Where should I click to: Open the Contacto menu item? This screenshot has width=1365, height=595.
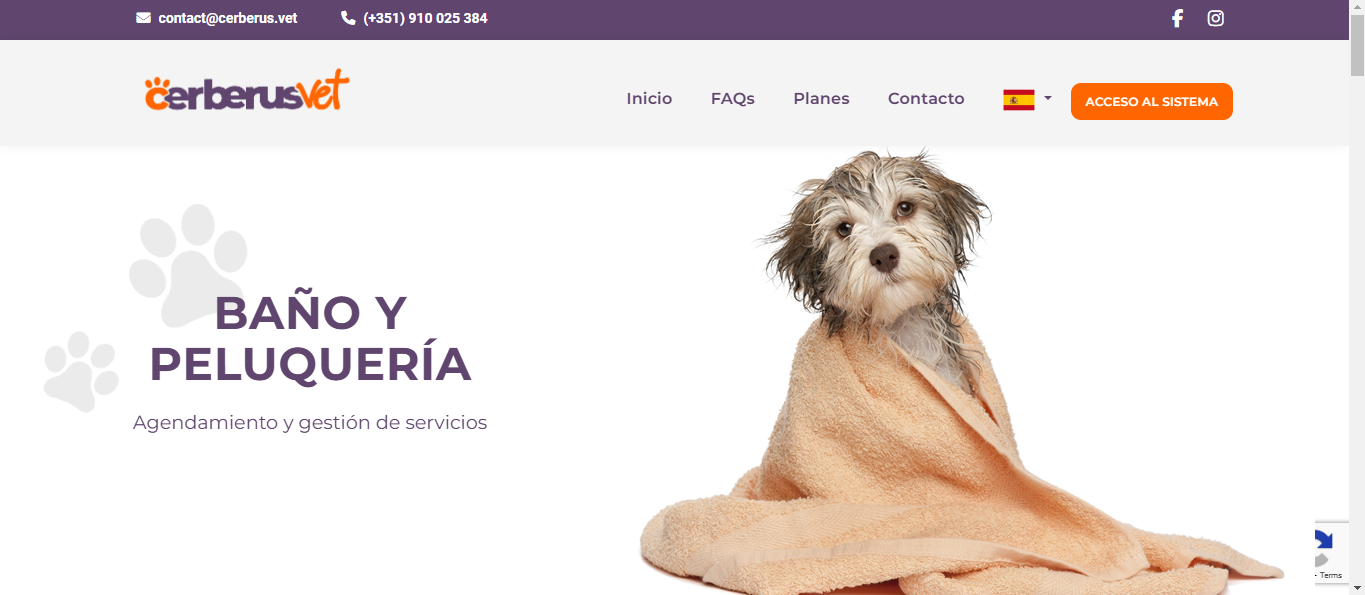tap(926, 99)
